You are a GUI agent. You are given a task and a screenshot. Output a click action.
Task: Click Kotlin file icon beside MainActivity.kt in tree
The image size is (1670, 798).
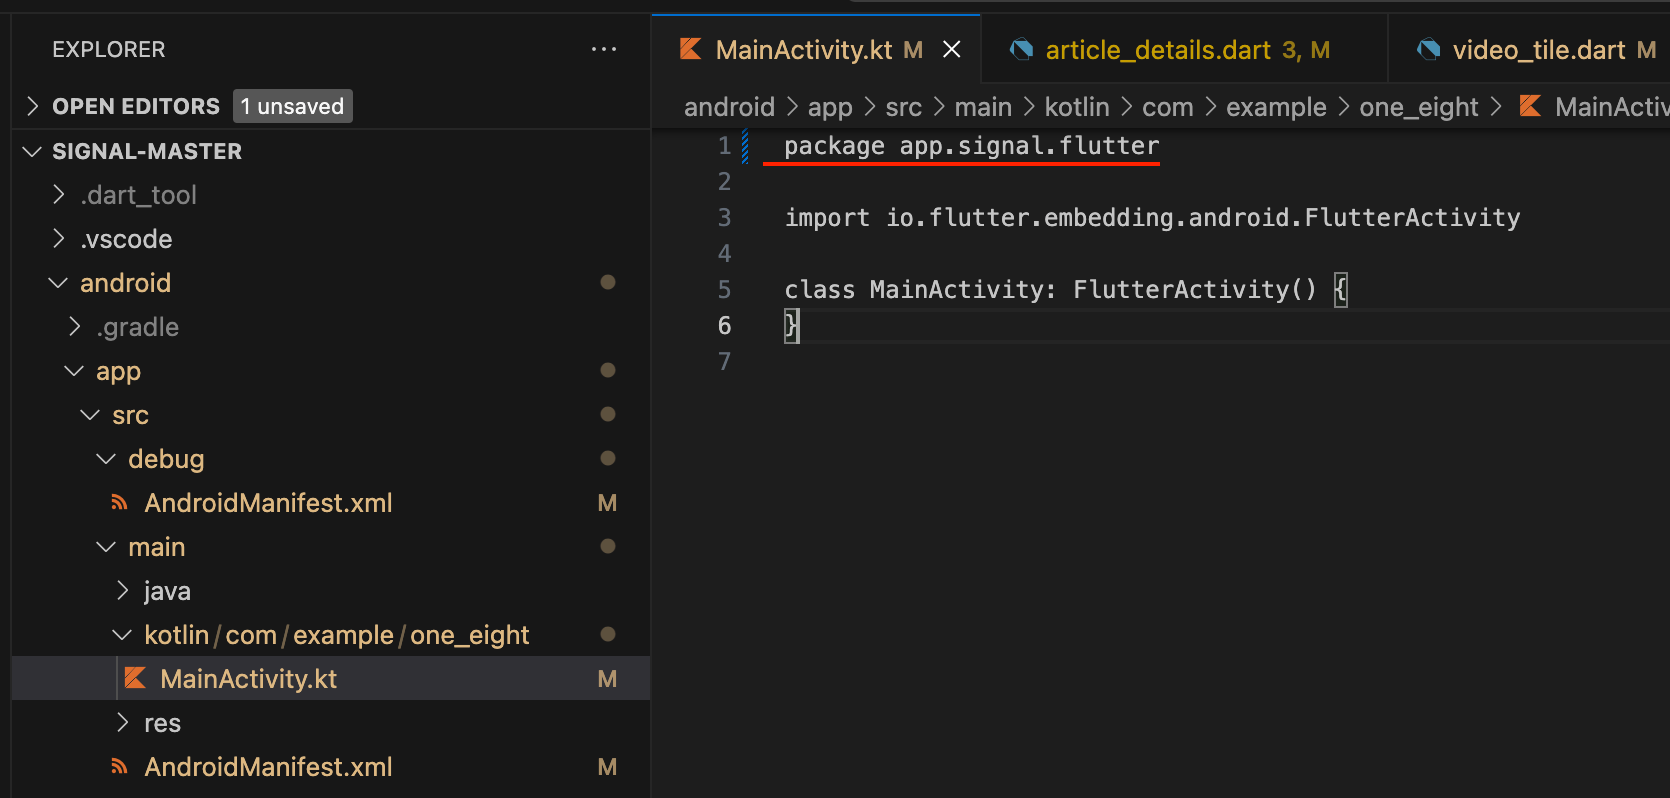135,679
